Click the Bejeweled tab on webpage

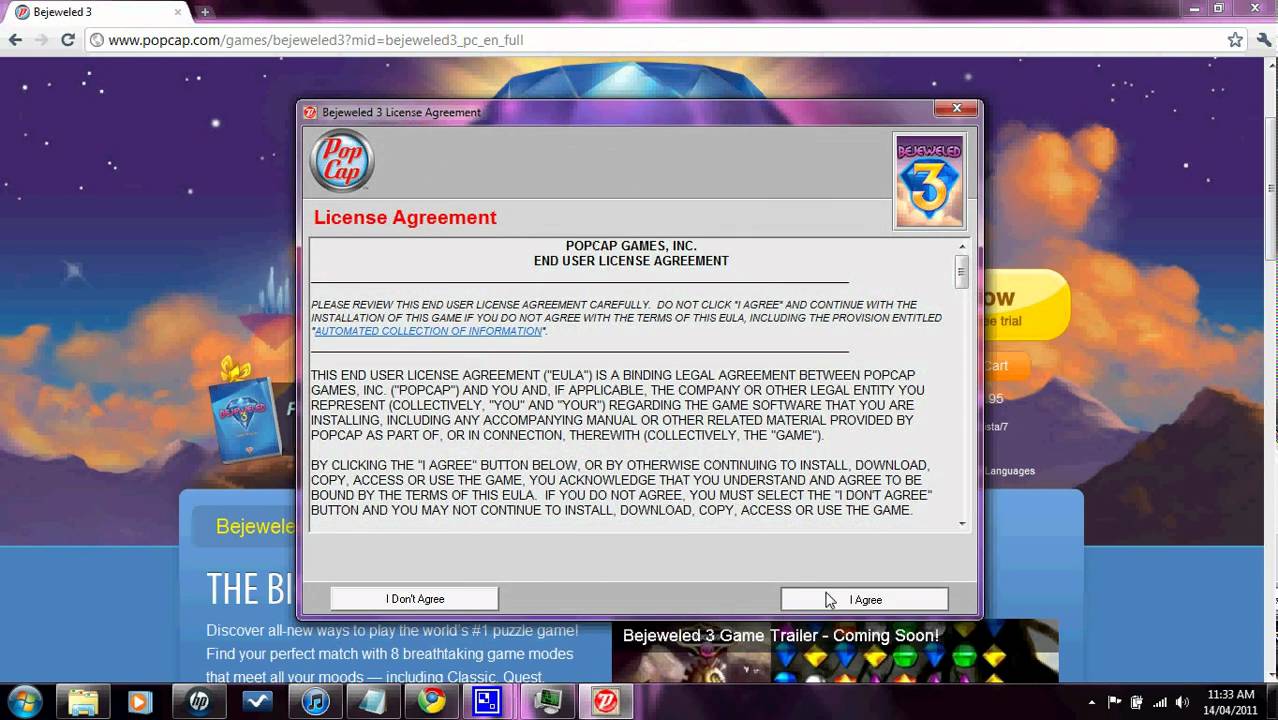click(x=245, y=526)
